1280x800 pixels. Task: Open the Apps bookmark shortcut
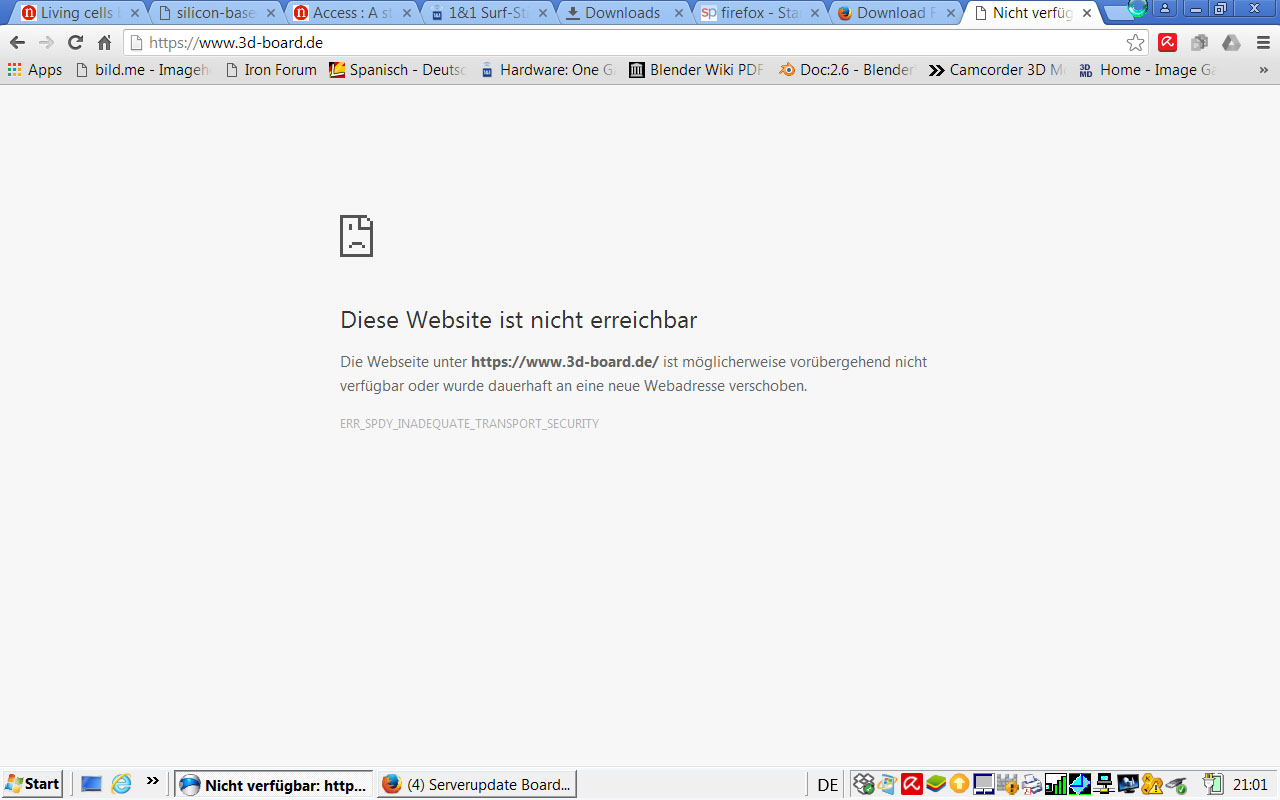(x=35, y=70)
